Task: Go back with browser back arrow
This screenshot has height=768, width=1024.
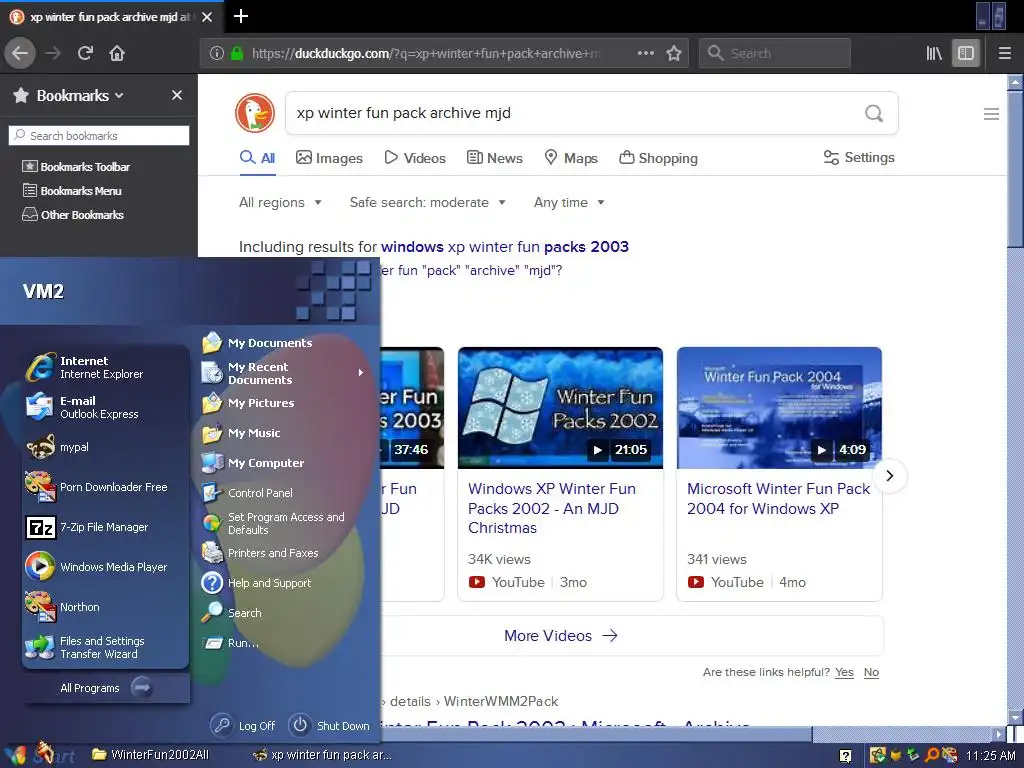Action: [20, 53]
